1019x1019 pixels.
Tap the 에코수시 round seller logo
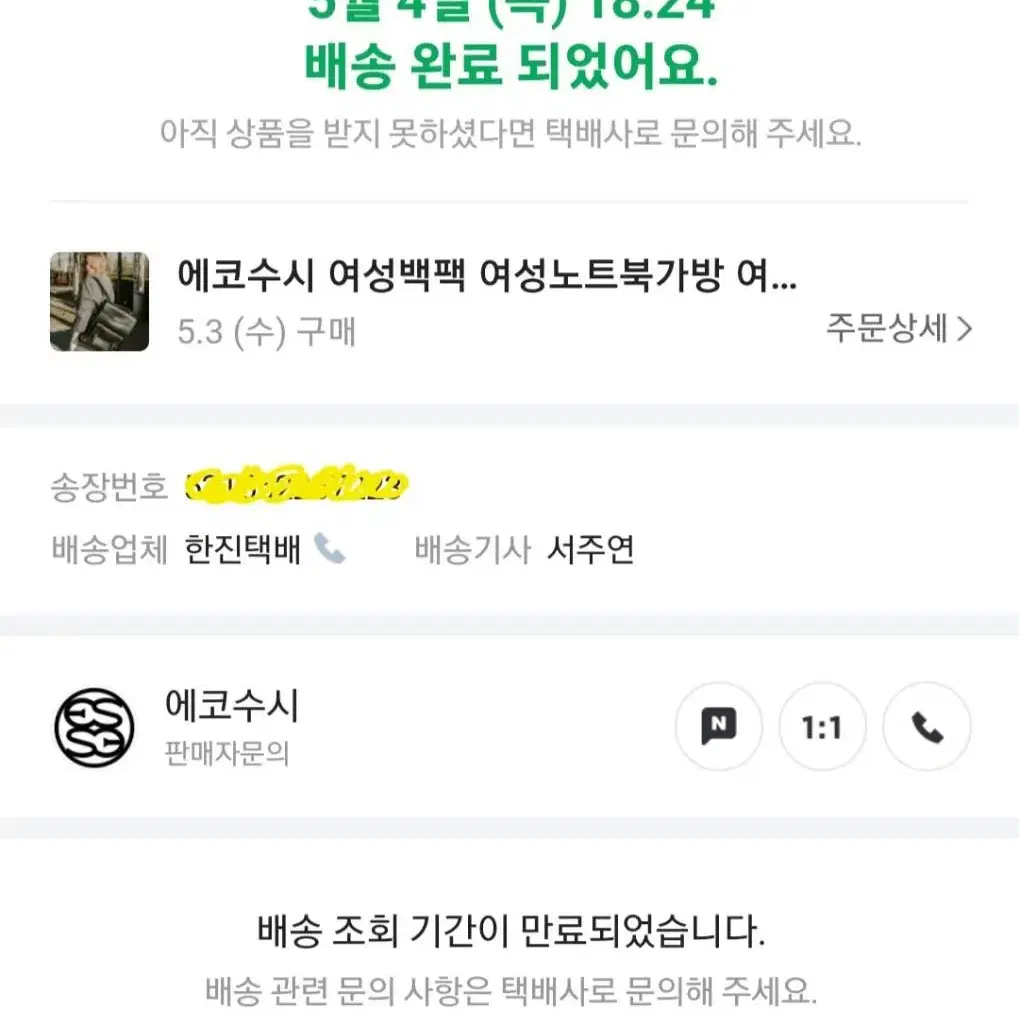[94, 727]
